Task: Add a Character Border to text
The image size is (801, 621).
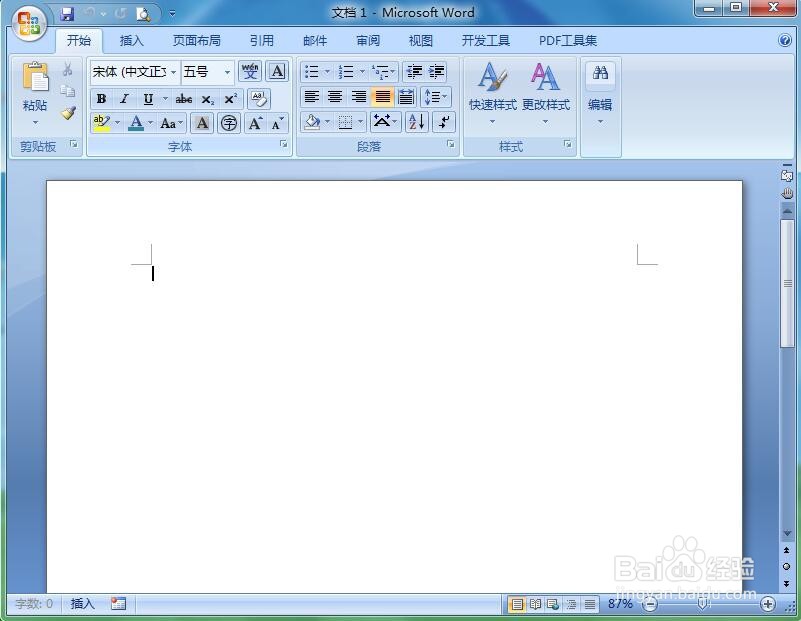Action: click(x=277, y=71)
